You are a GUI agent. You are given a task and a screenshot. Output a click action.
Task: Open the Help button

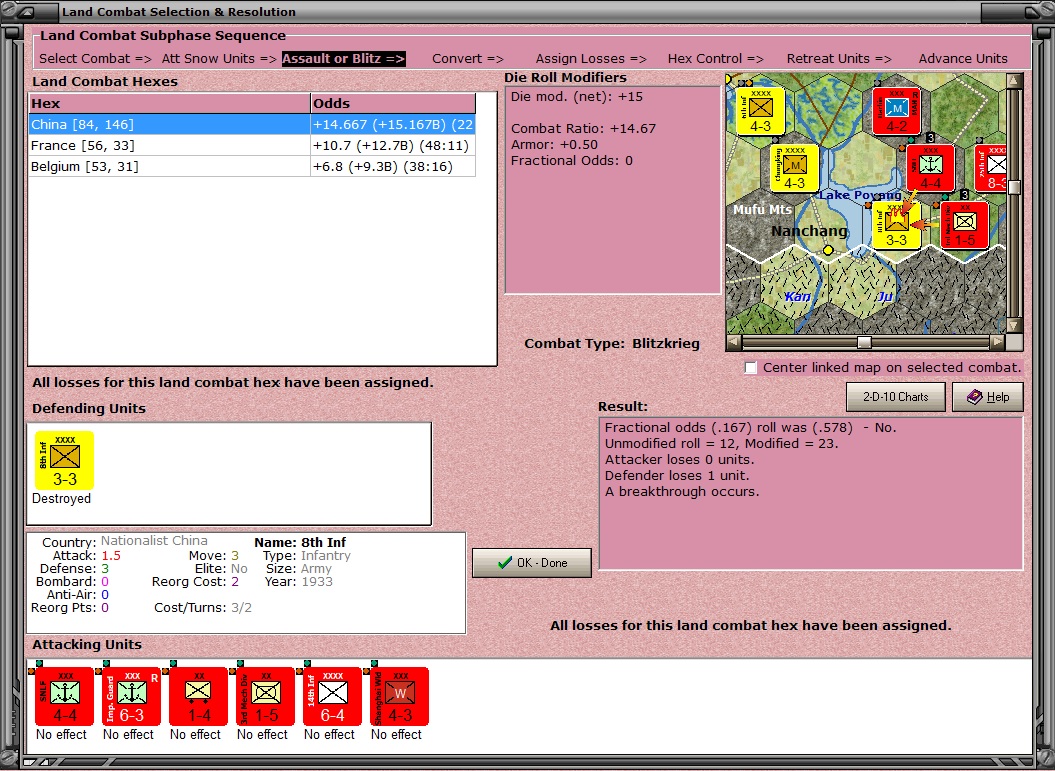(988, 397)
